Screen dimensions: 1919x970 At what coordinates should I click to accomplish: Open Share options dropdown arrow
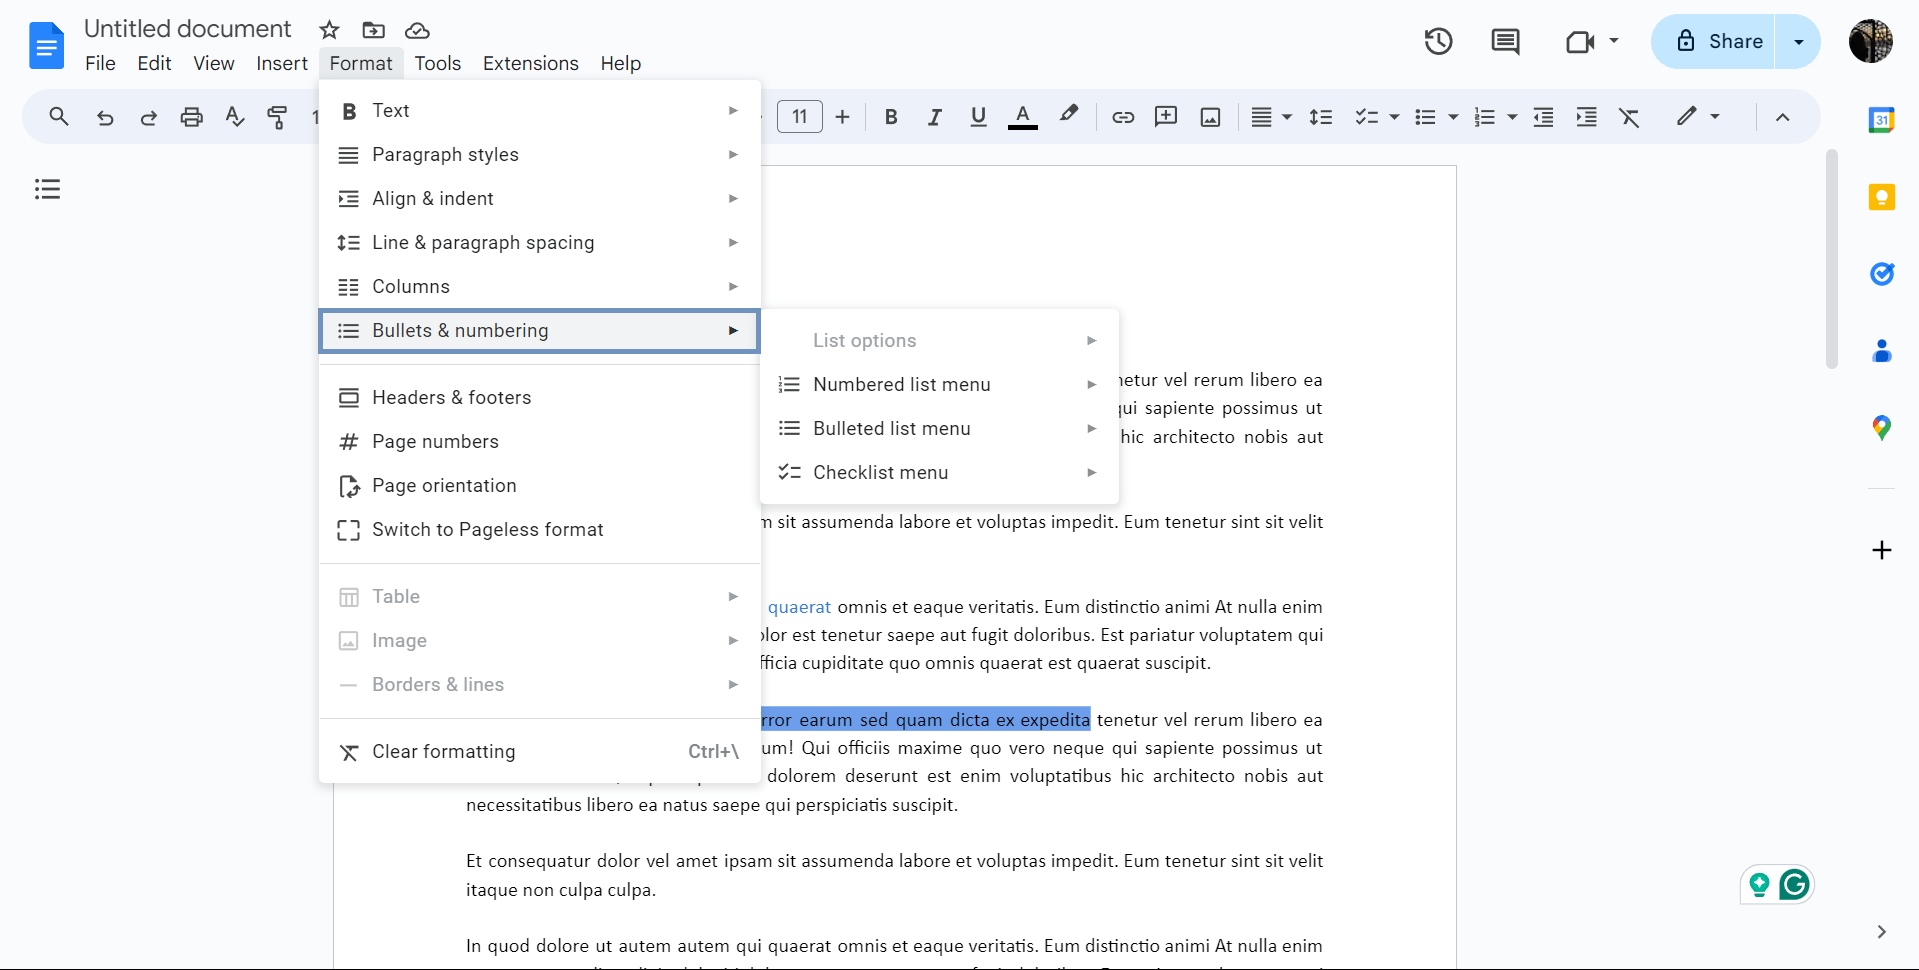(x=1798, y=42)
